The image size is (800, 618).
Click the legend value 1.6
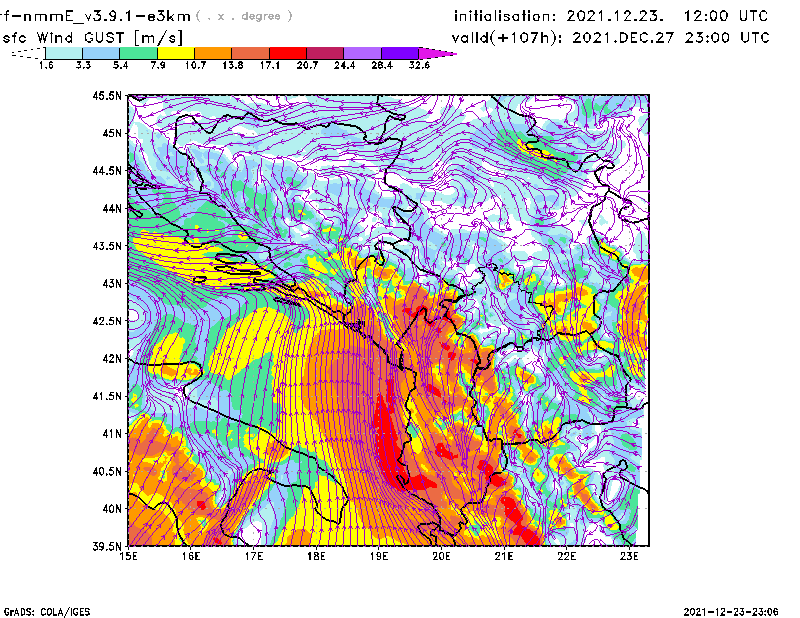(x=46, y=65)
